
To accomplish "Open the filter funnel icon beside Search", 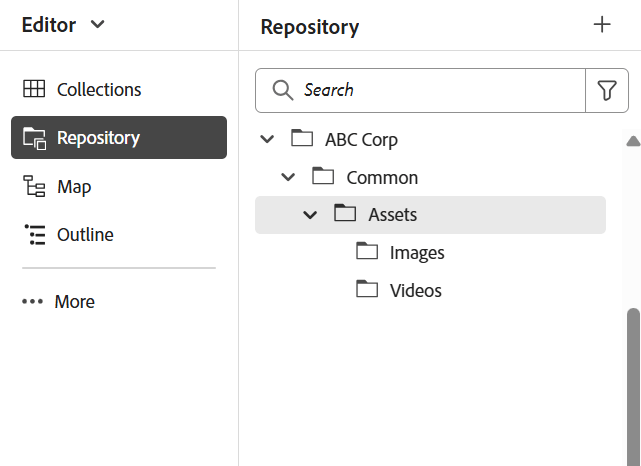I will pos(606,90).
